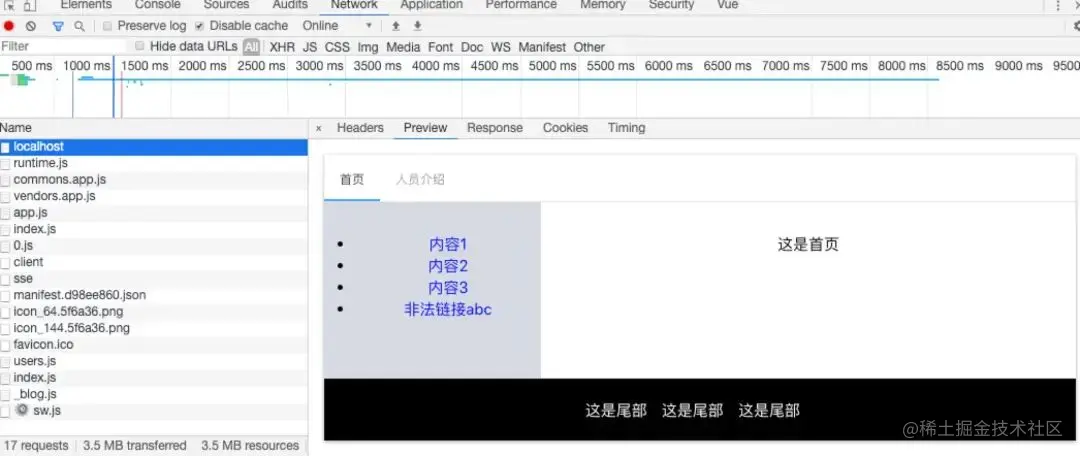The width and height of the screenshot is (1080, 456).
Task: Select the runtime.js request
Action: click(x=154, y=163)
